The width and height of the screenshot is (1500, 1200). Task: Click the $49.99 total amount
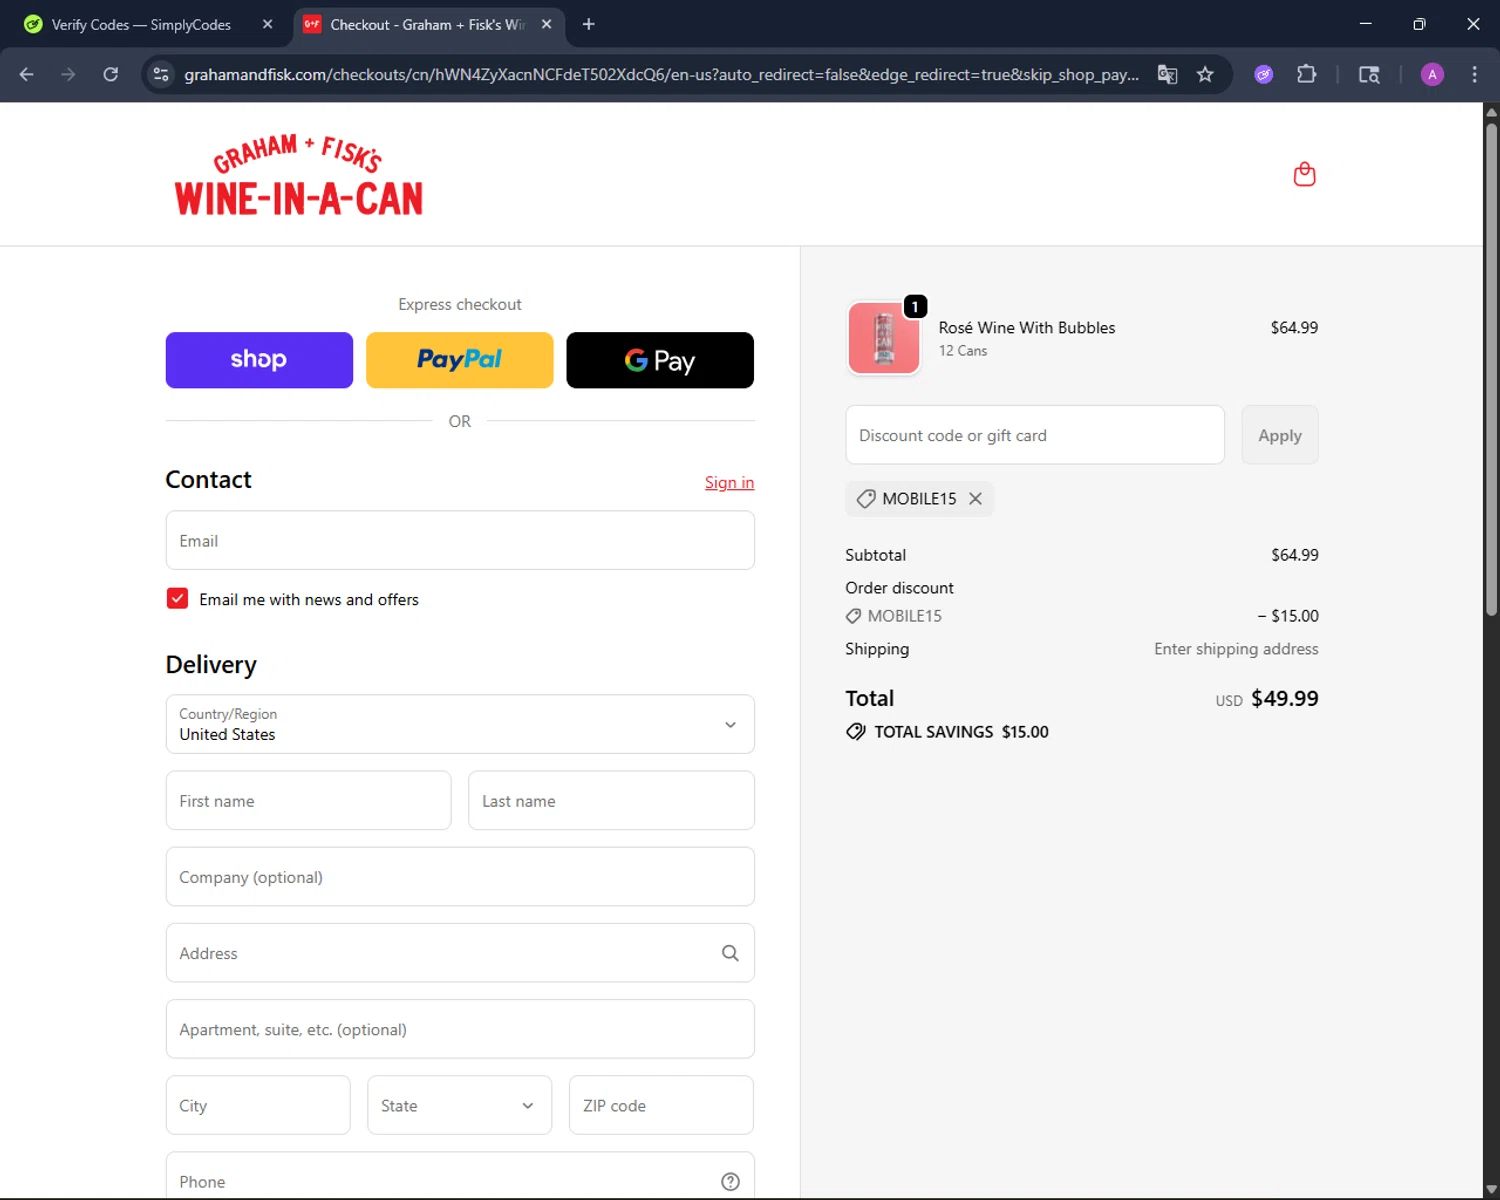tap(1284, 698)
